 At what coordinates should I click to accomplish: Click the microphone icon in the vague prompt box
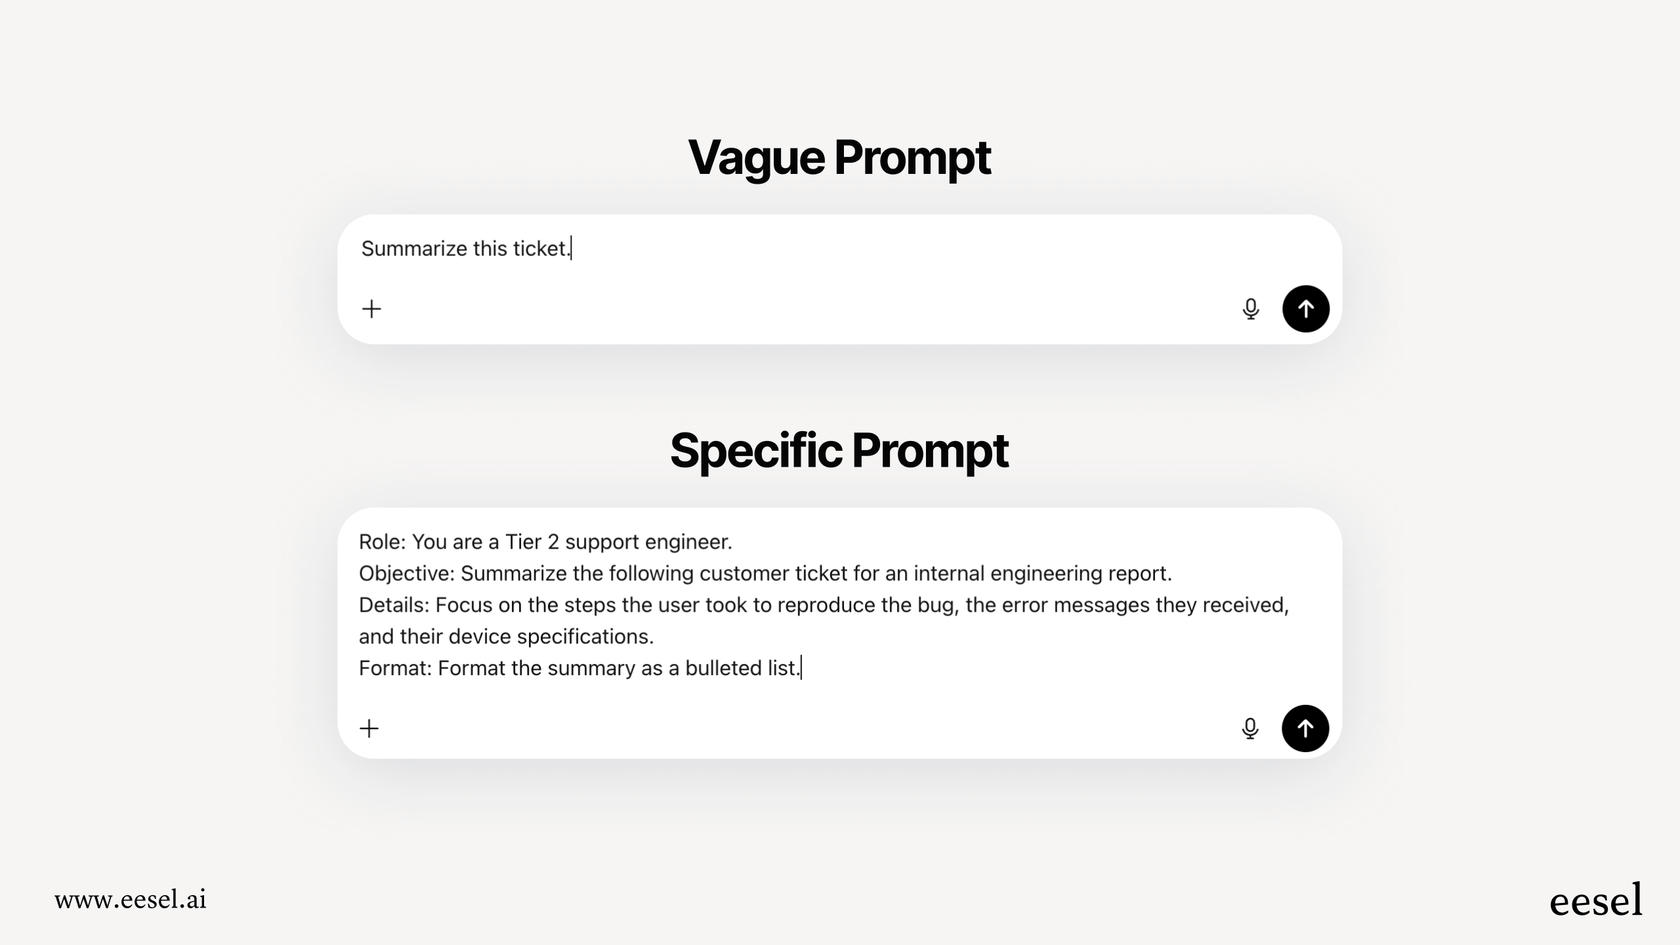click(1250, 309)
